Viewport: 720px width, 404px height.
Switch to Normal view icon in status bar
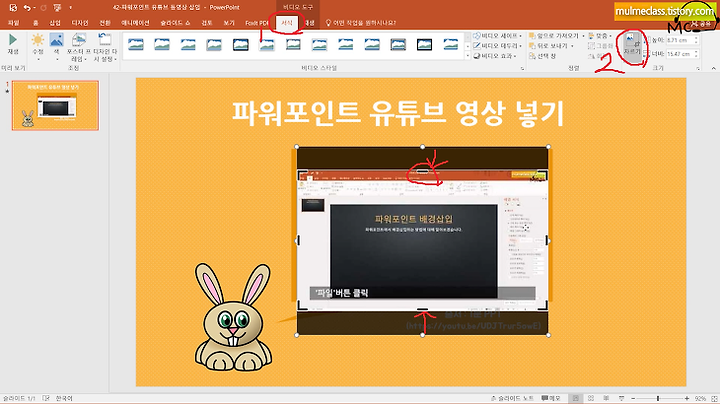point(576,398)
